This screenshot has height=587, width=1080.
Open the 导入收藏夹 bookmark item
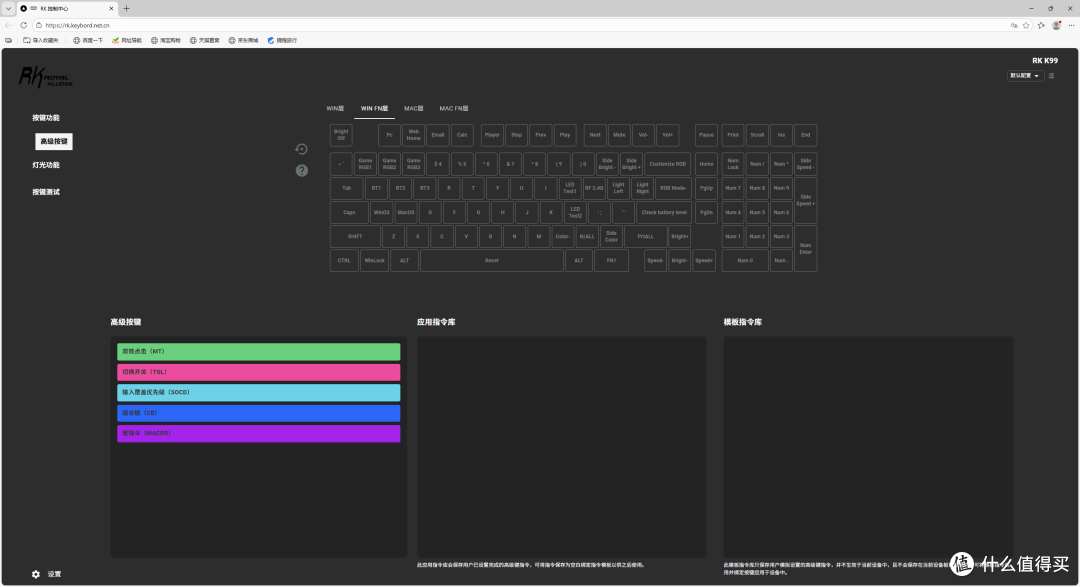click(41, 41)
